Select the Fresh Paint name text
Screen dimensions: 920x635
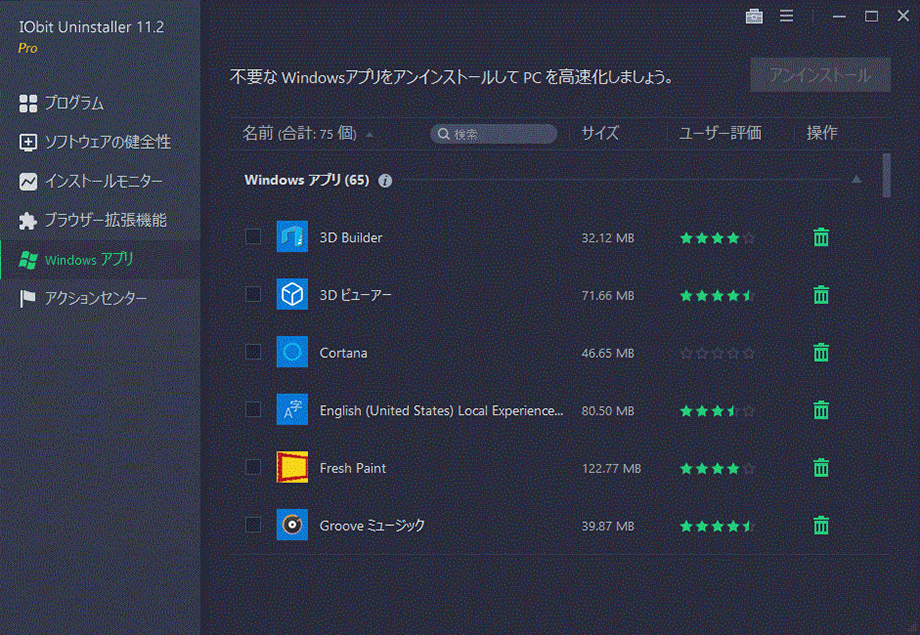[353, 468]
